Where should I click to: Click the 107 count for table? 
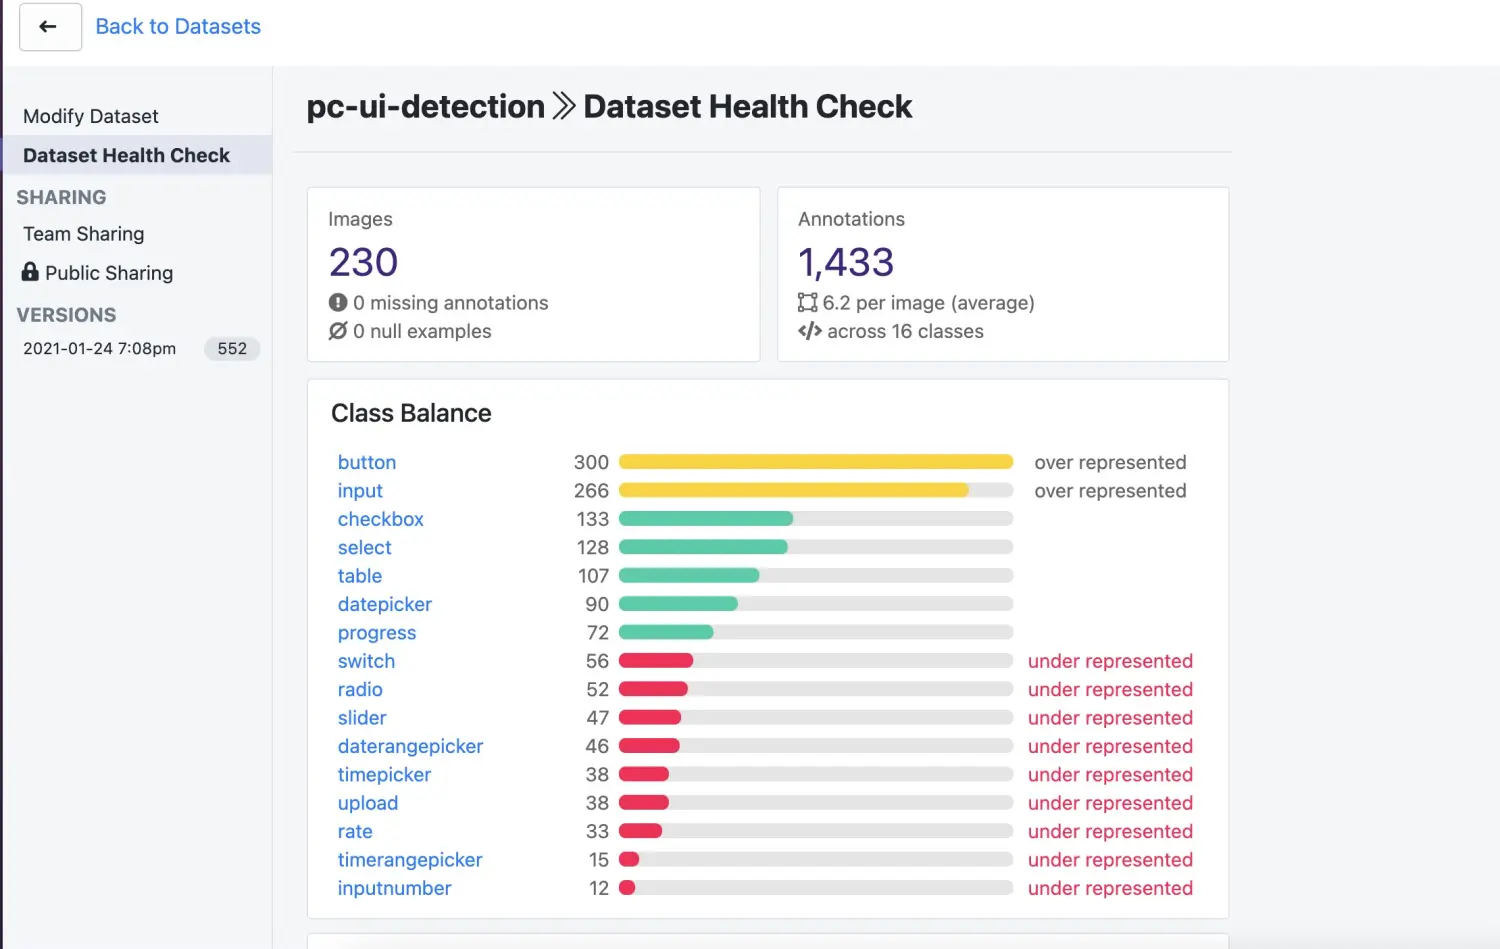[x=593, y=576]
